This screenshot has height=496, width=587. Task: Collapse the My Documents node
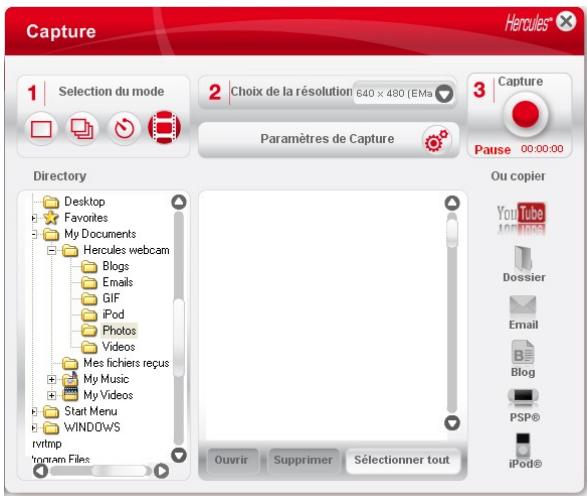[34, 234]
